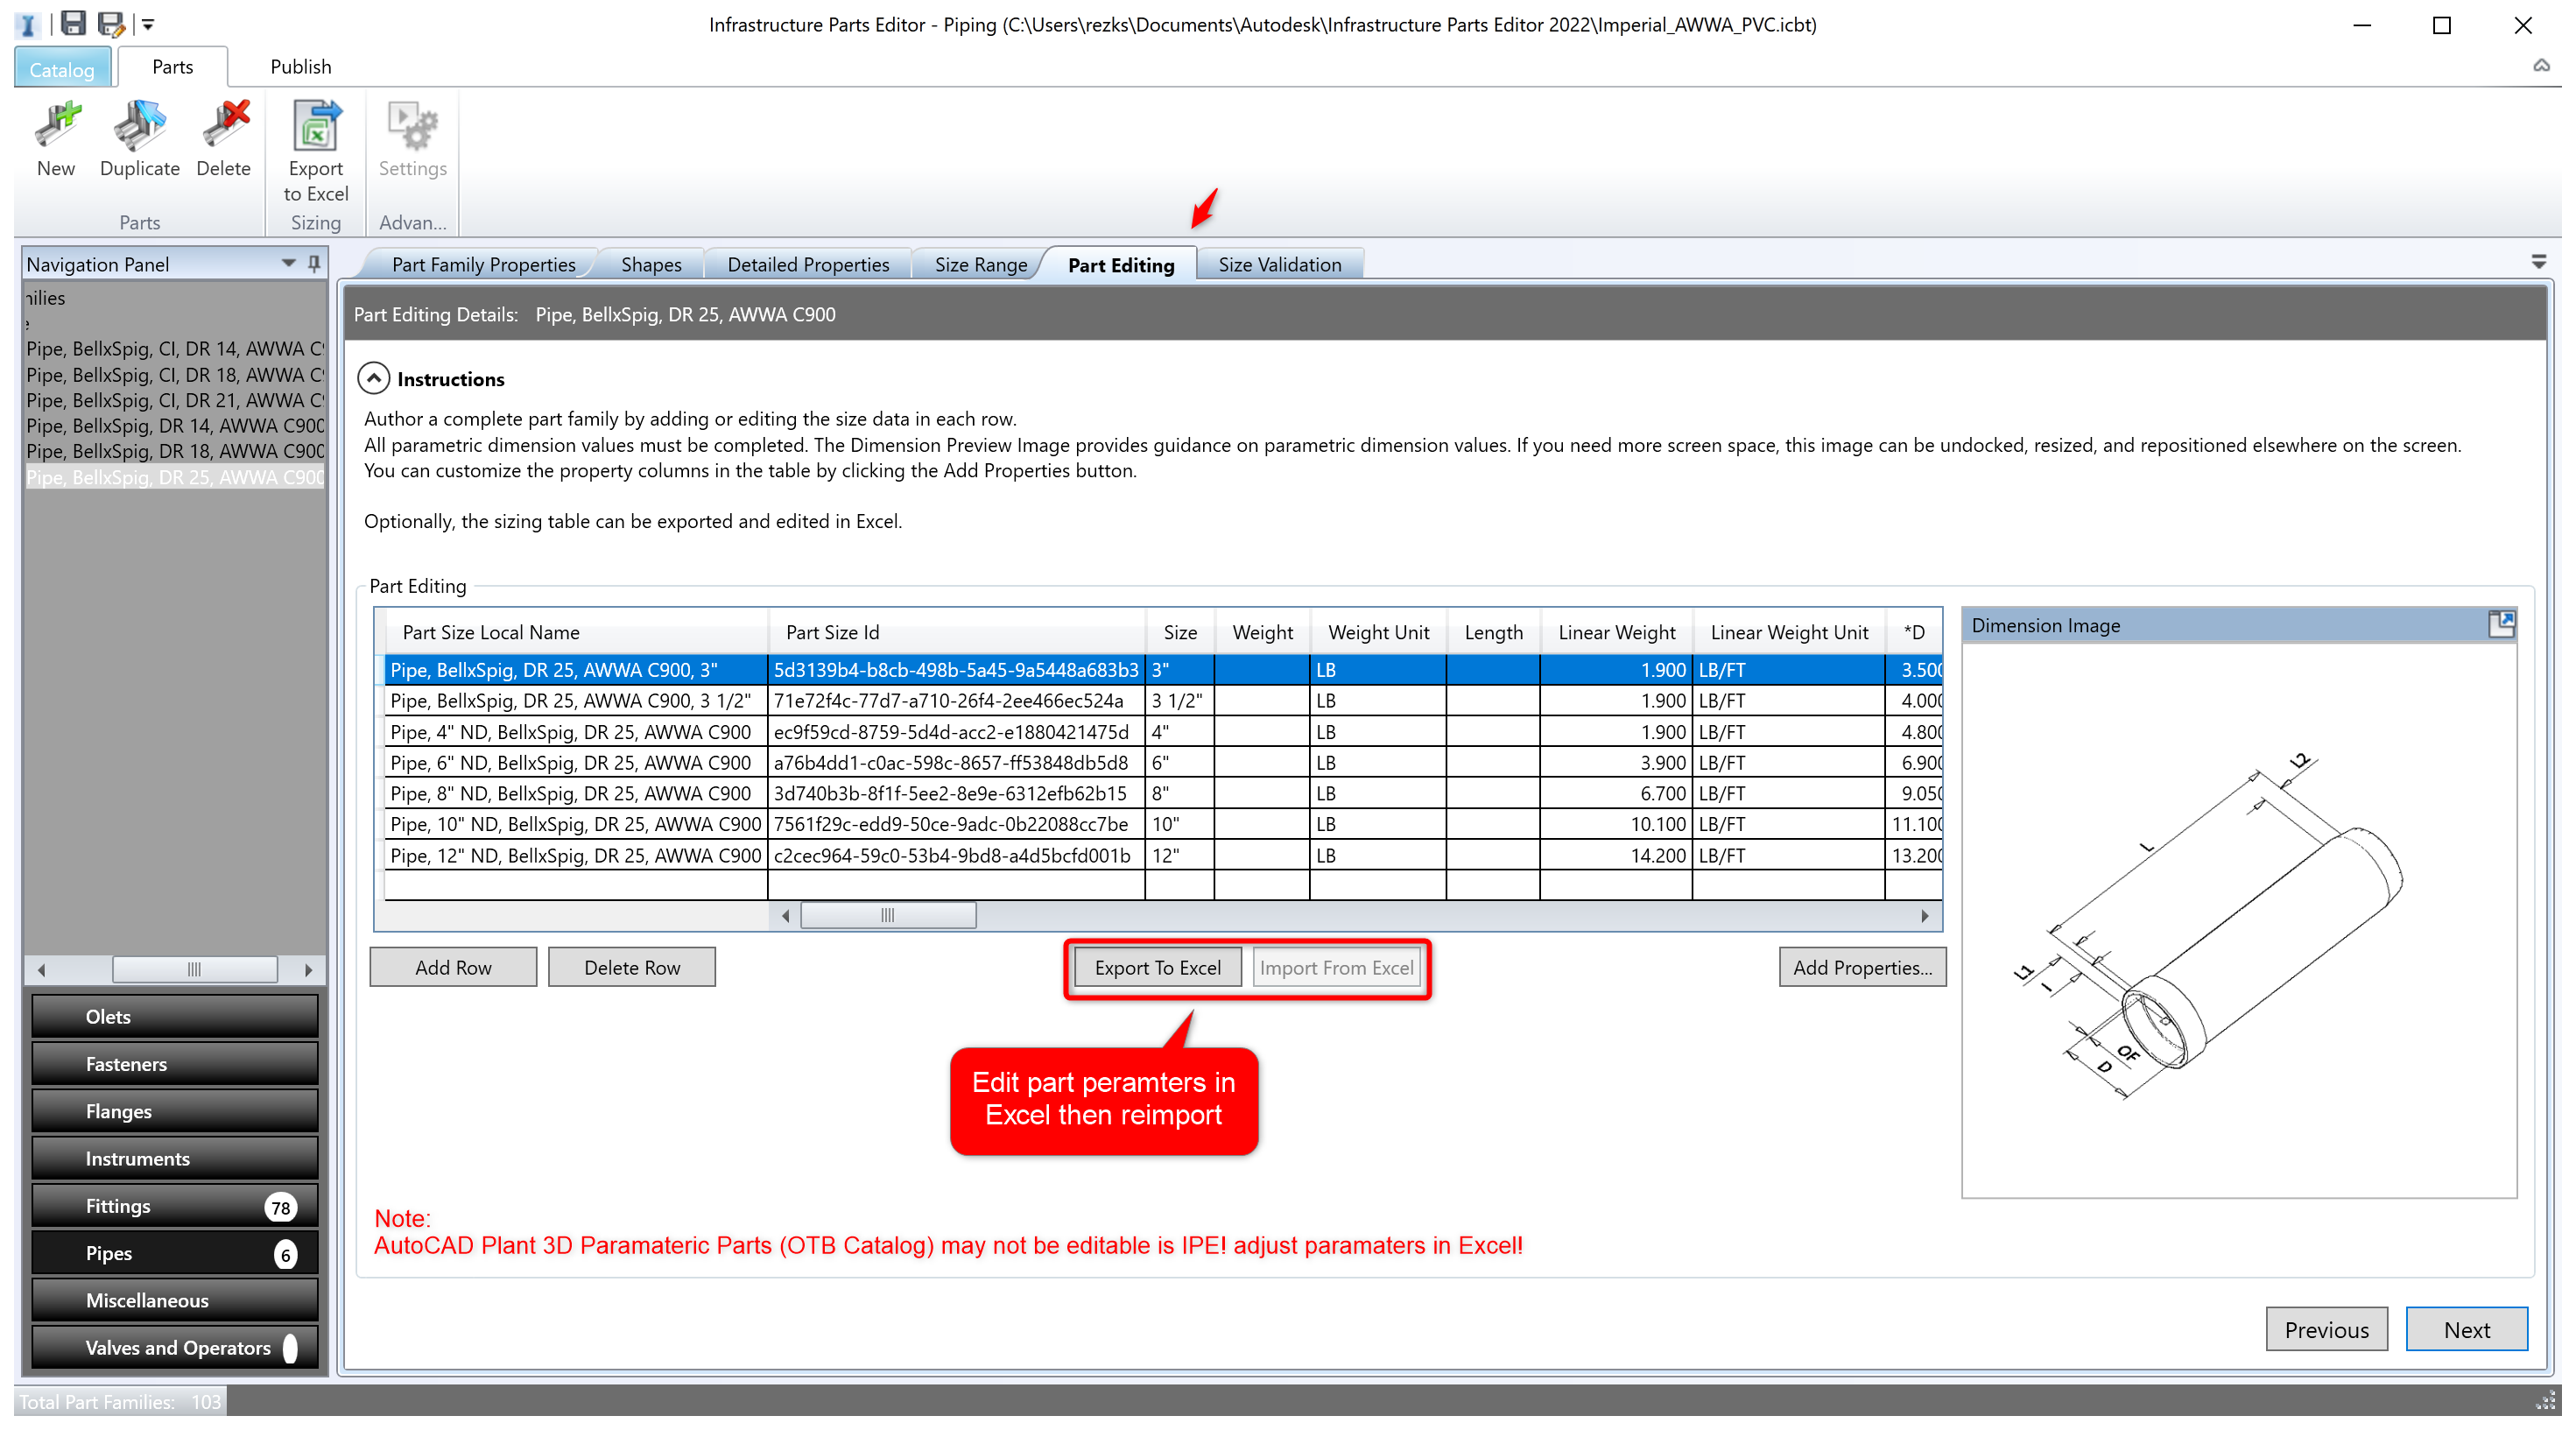Screen dimensions: 2576x1430
Task: Click the table horizontal scrollbar thumb
Action: [x=887, y=915]
